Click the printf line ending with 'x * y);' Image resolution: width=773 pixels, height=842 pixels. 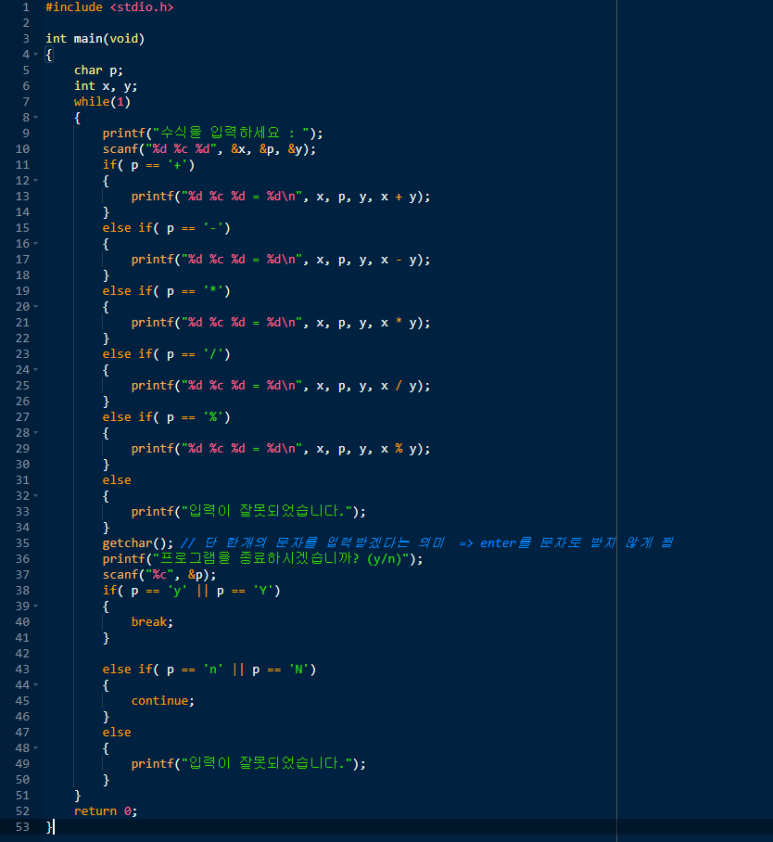click(x=281, y=323)
